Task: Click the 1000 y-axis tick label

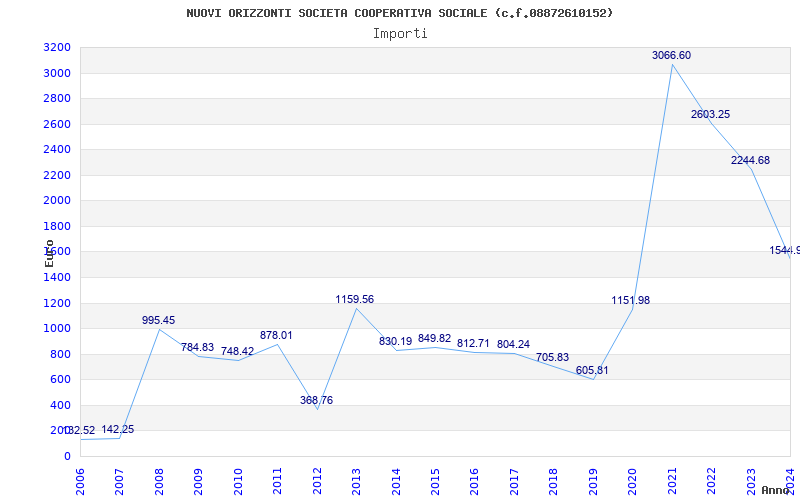Action: (57, 329)
